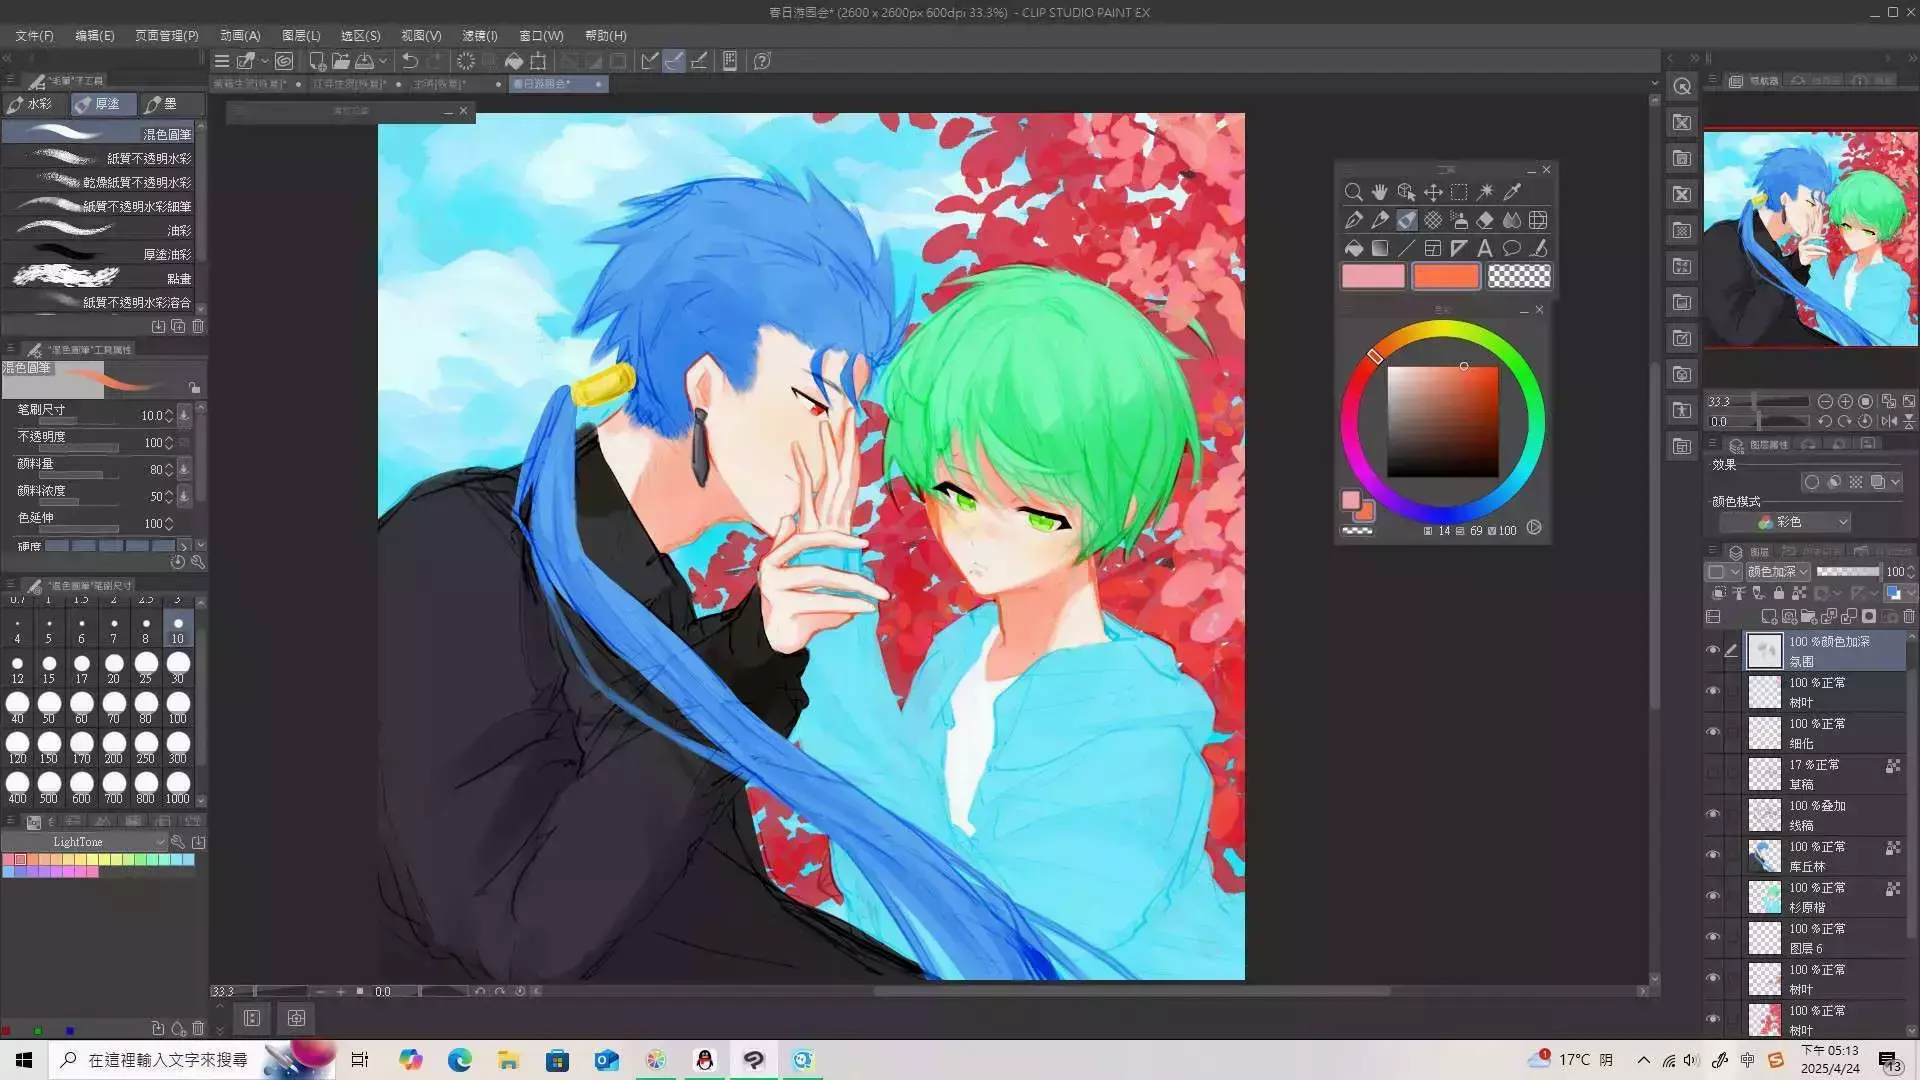Select the Eraser tool in tool palette
1920x1080 pixels.
point(1485,220)
